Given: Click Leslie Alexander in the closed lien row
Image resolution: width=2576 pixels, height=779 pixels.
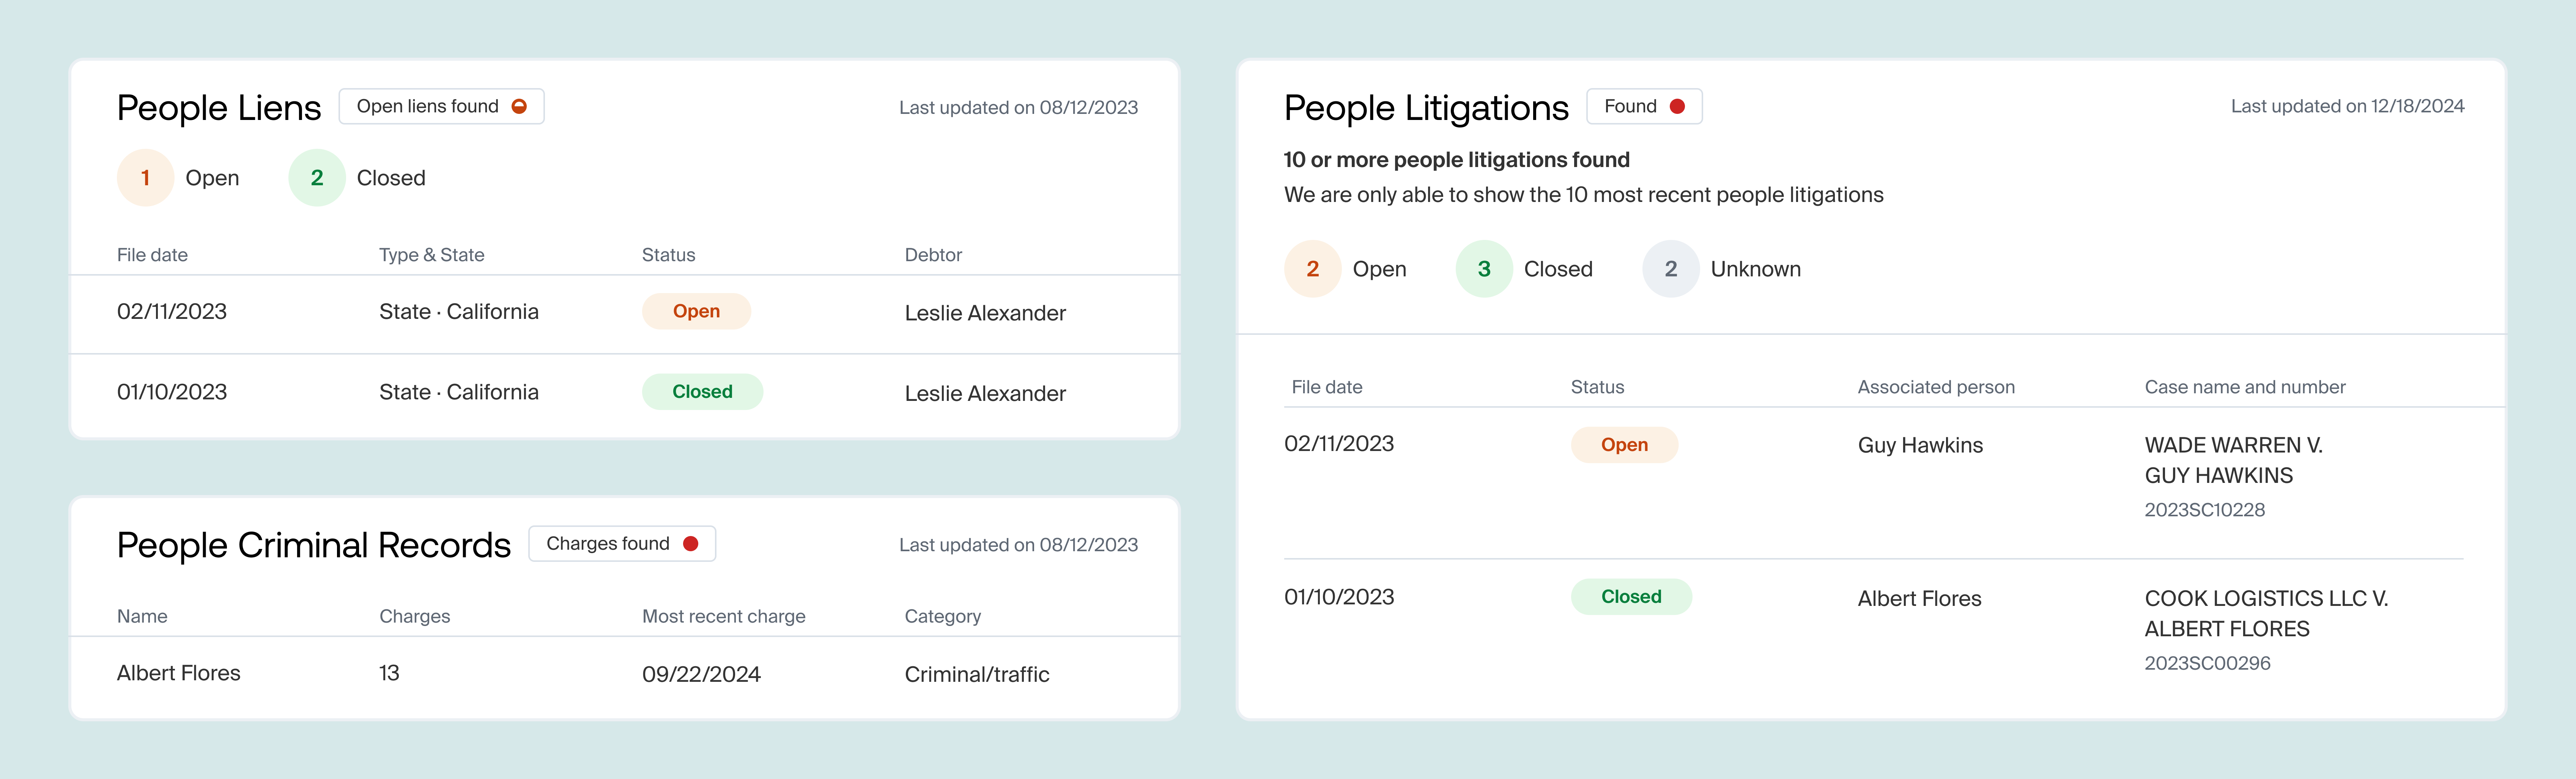Looking at the screenshot, I should point(985,394).
